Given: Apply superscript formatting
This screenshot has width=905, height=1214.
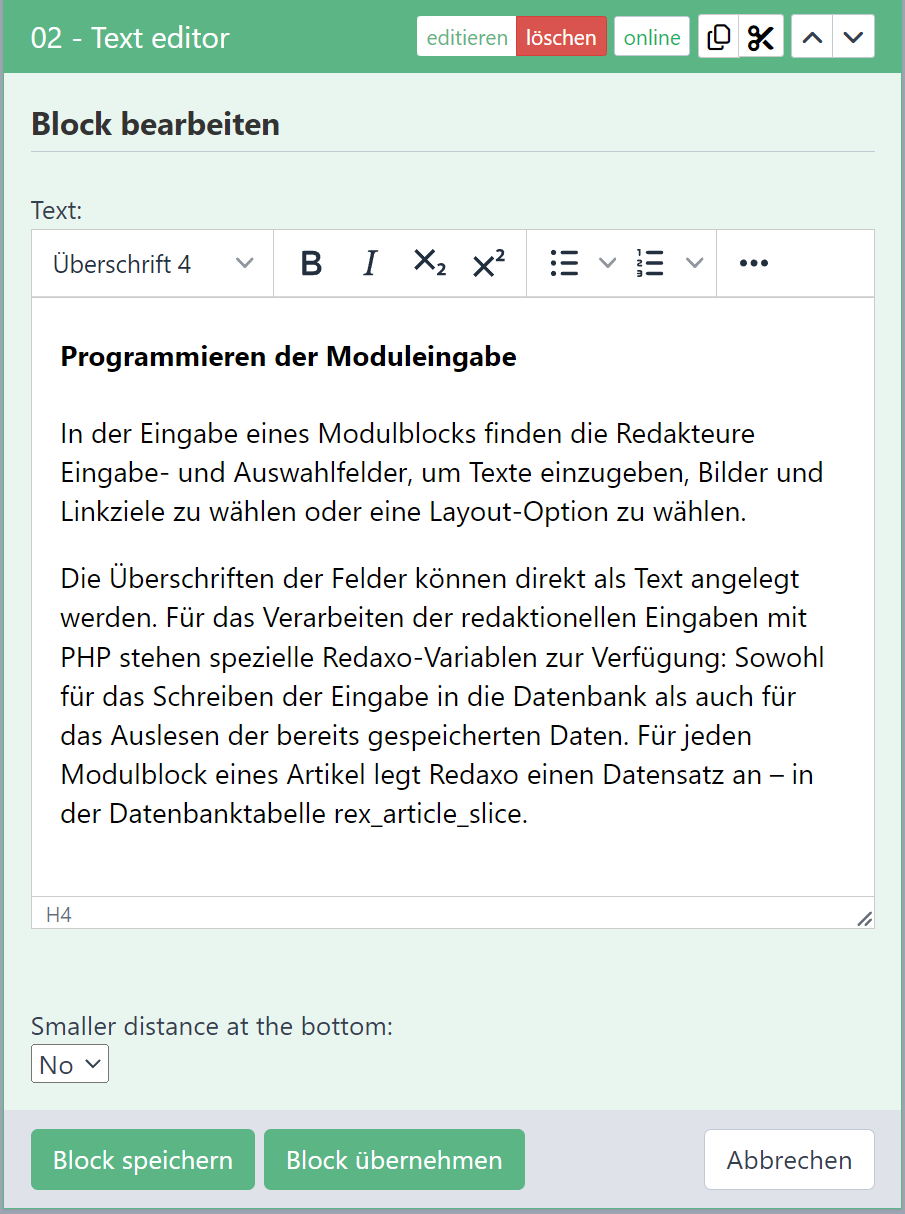Looking at the screenshot, I should [488, 264].
